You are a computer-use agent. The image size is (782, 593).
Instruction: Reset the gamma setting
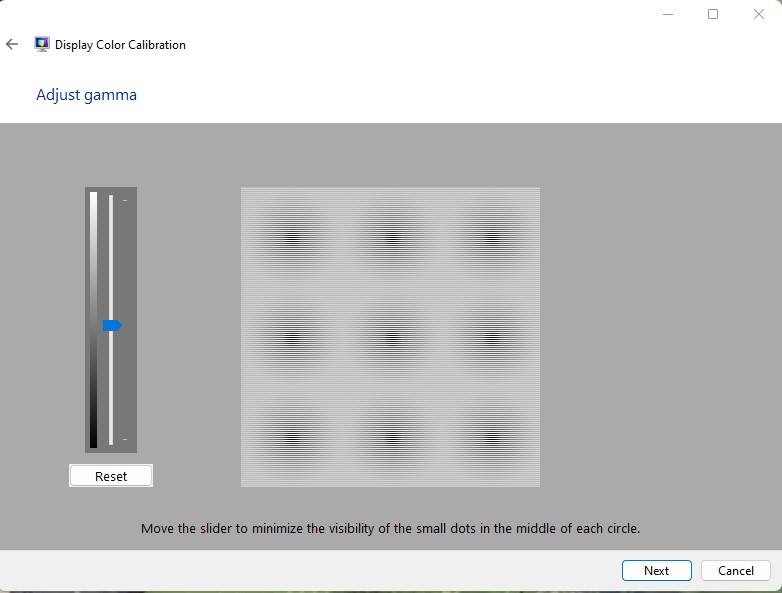coord(111,476)
